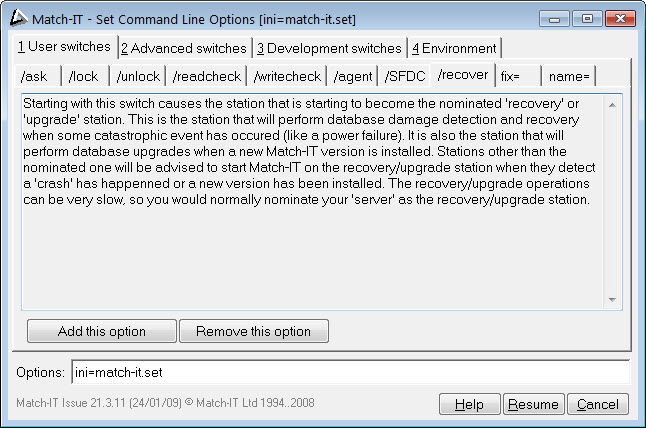
Task: Click the description scrollbar down arrow
Action: (612, 299)
